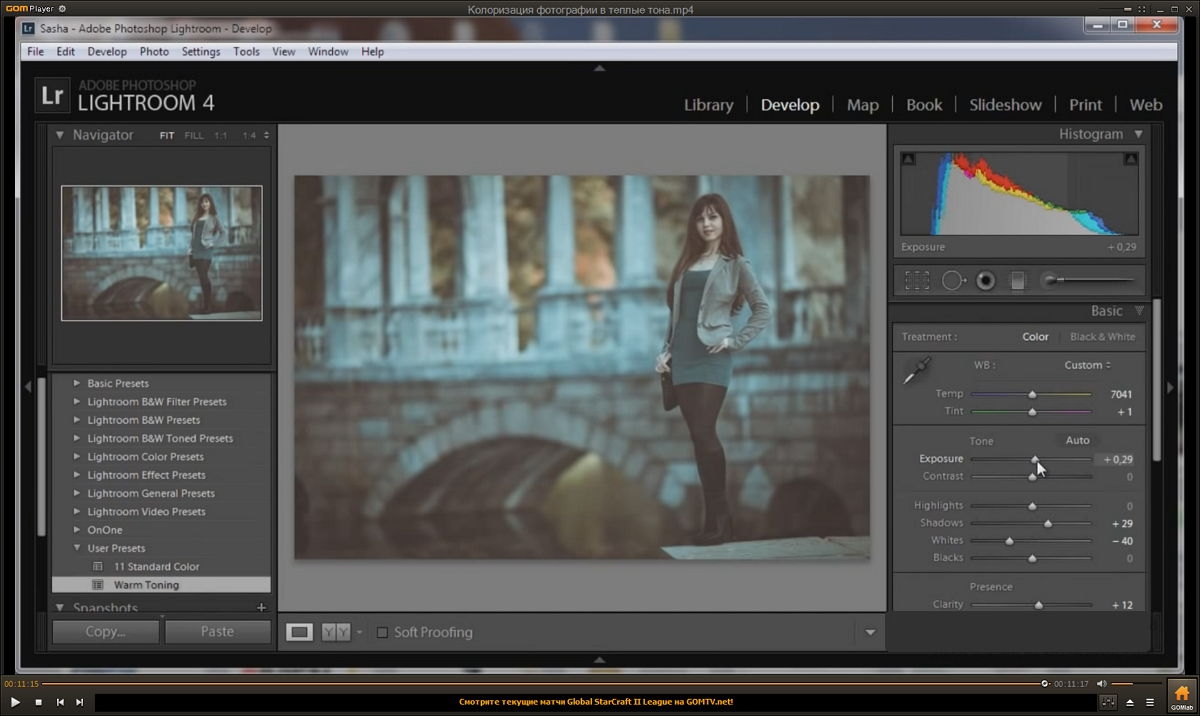Add a new snapshot with the plus icon
The image size is (1200, 716).
coord(262,607)
